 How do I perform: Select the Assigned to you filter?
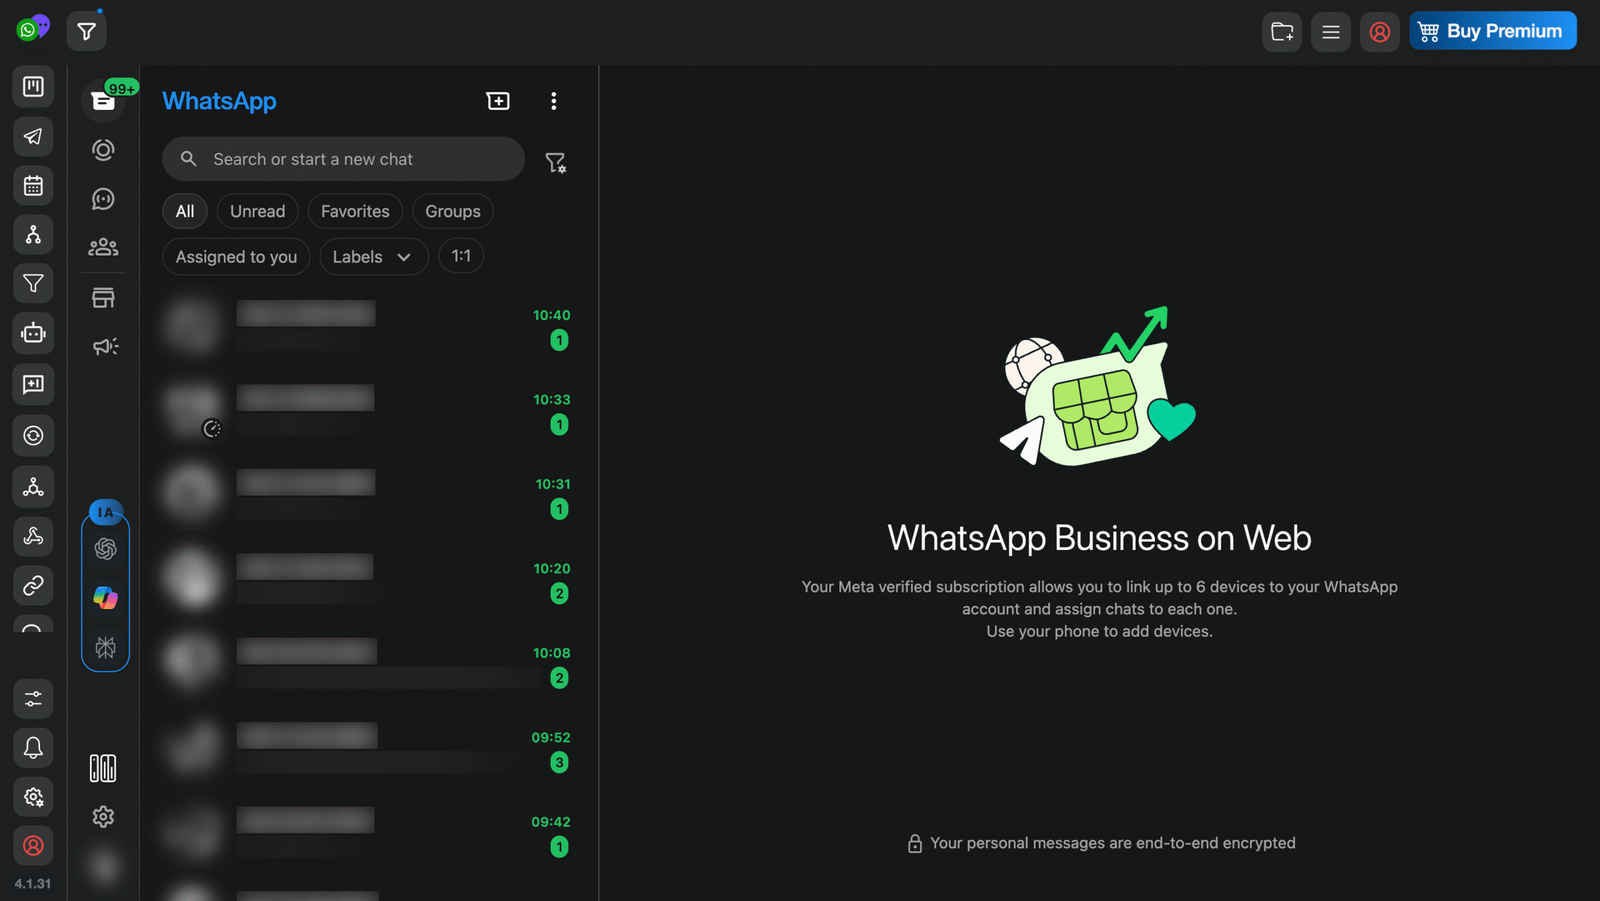pos(236,257)
